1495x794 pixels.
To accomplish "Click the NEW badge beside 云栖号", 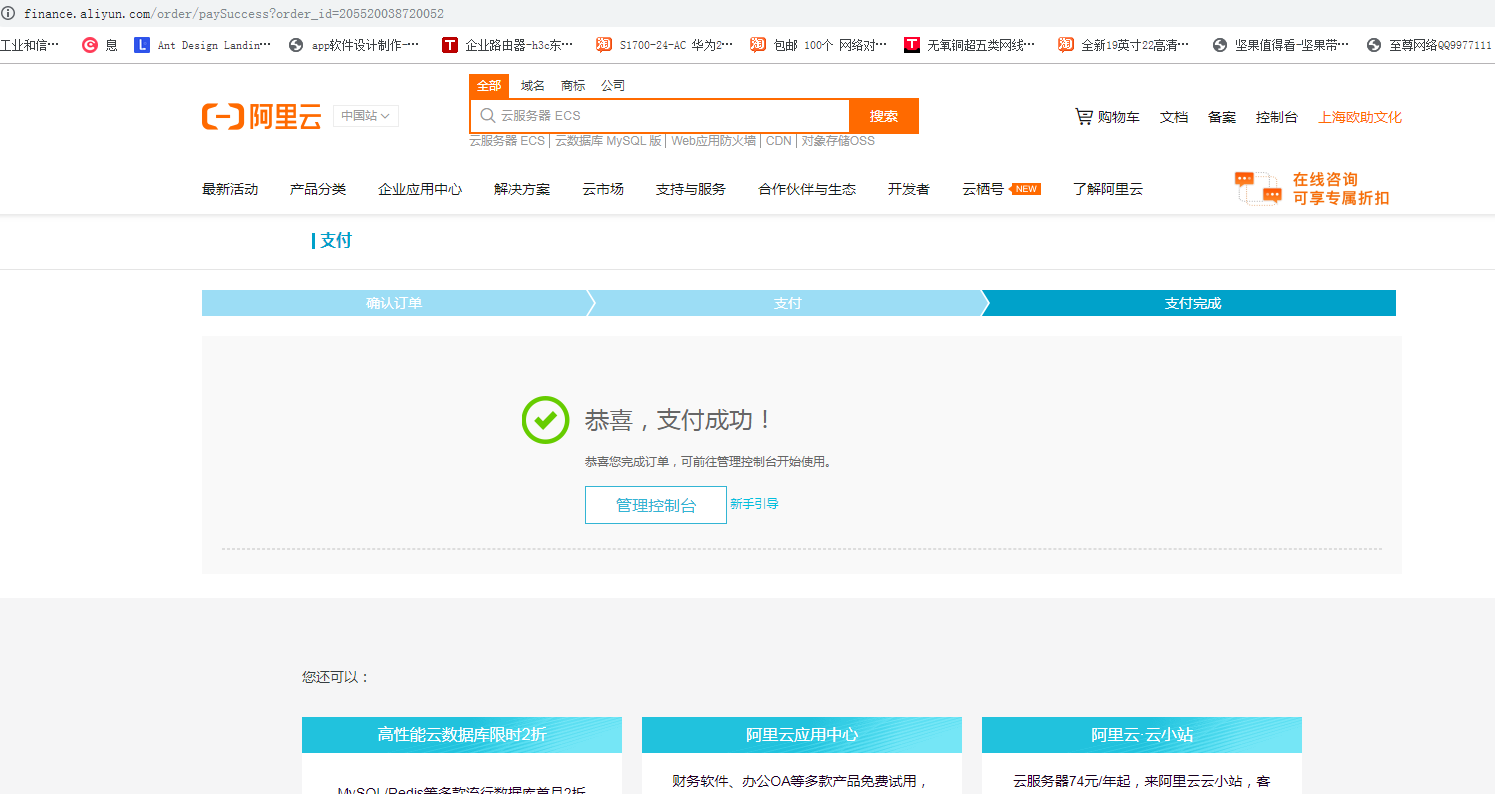I will pos(1026,189).
